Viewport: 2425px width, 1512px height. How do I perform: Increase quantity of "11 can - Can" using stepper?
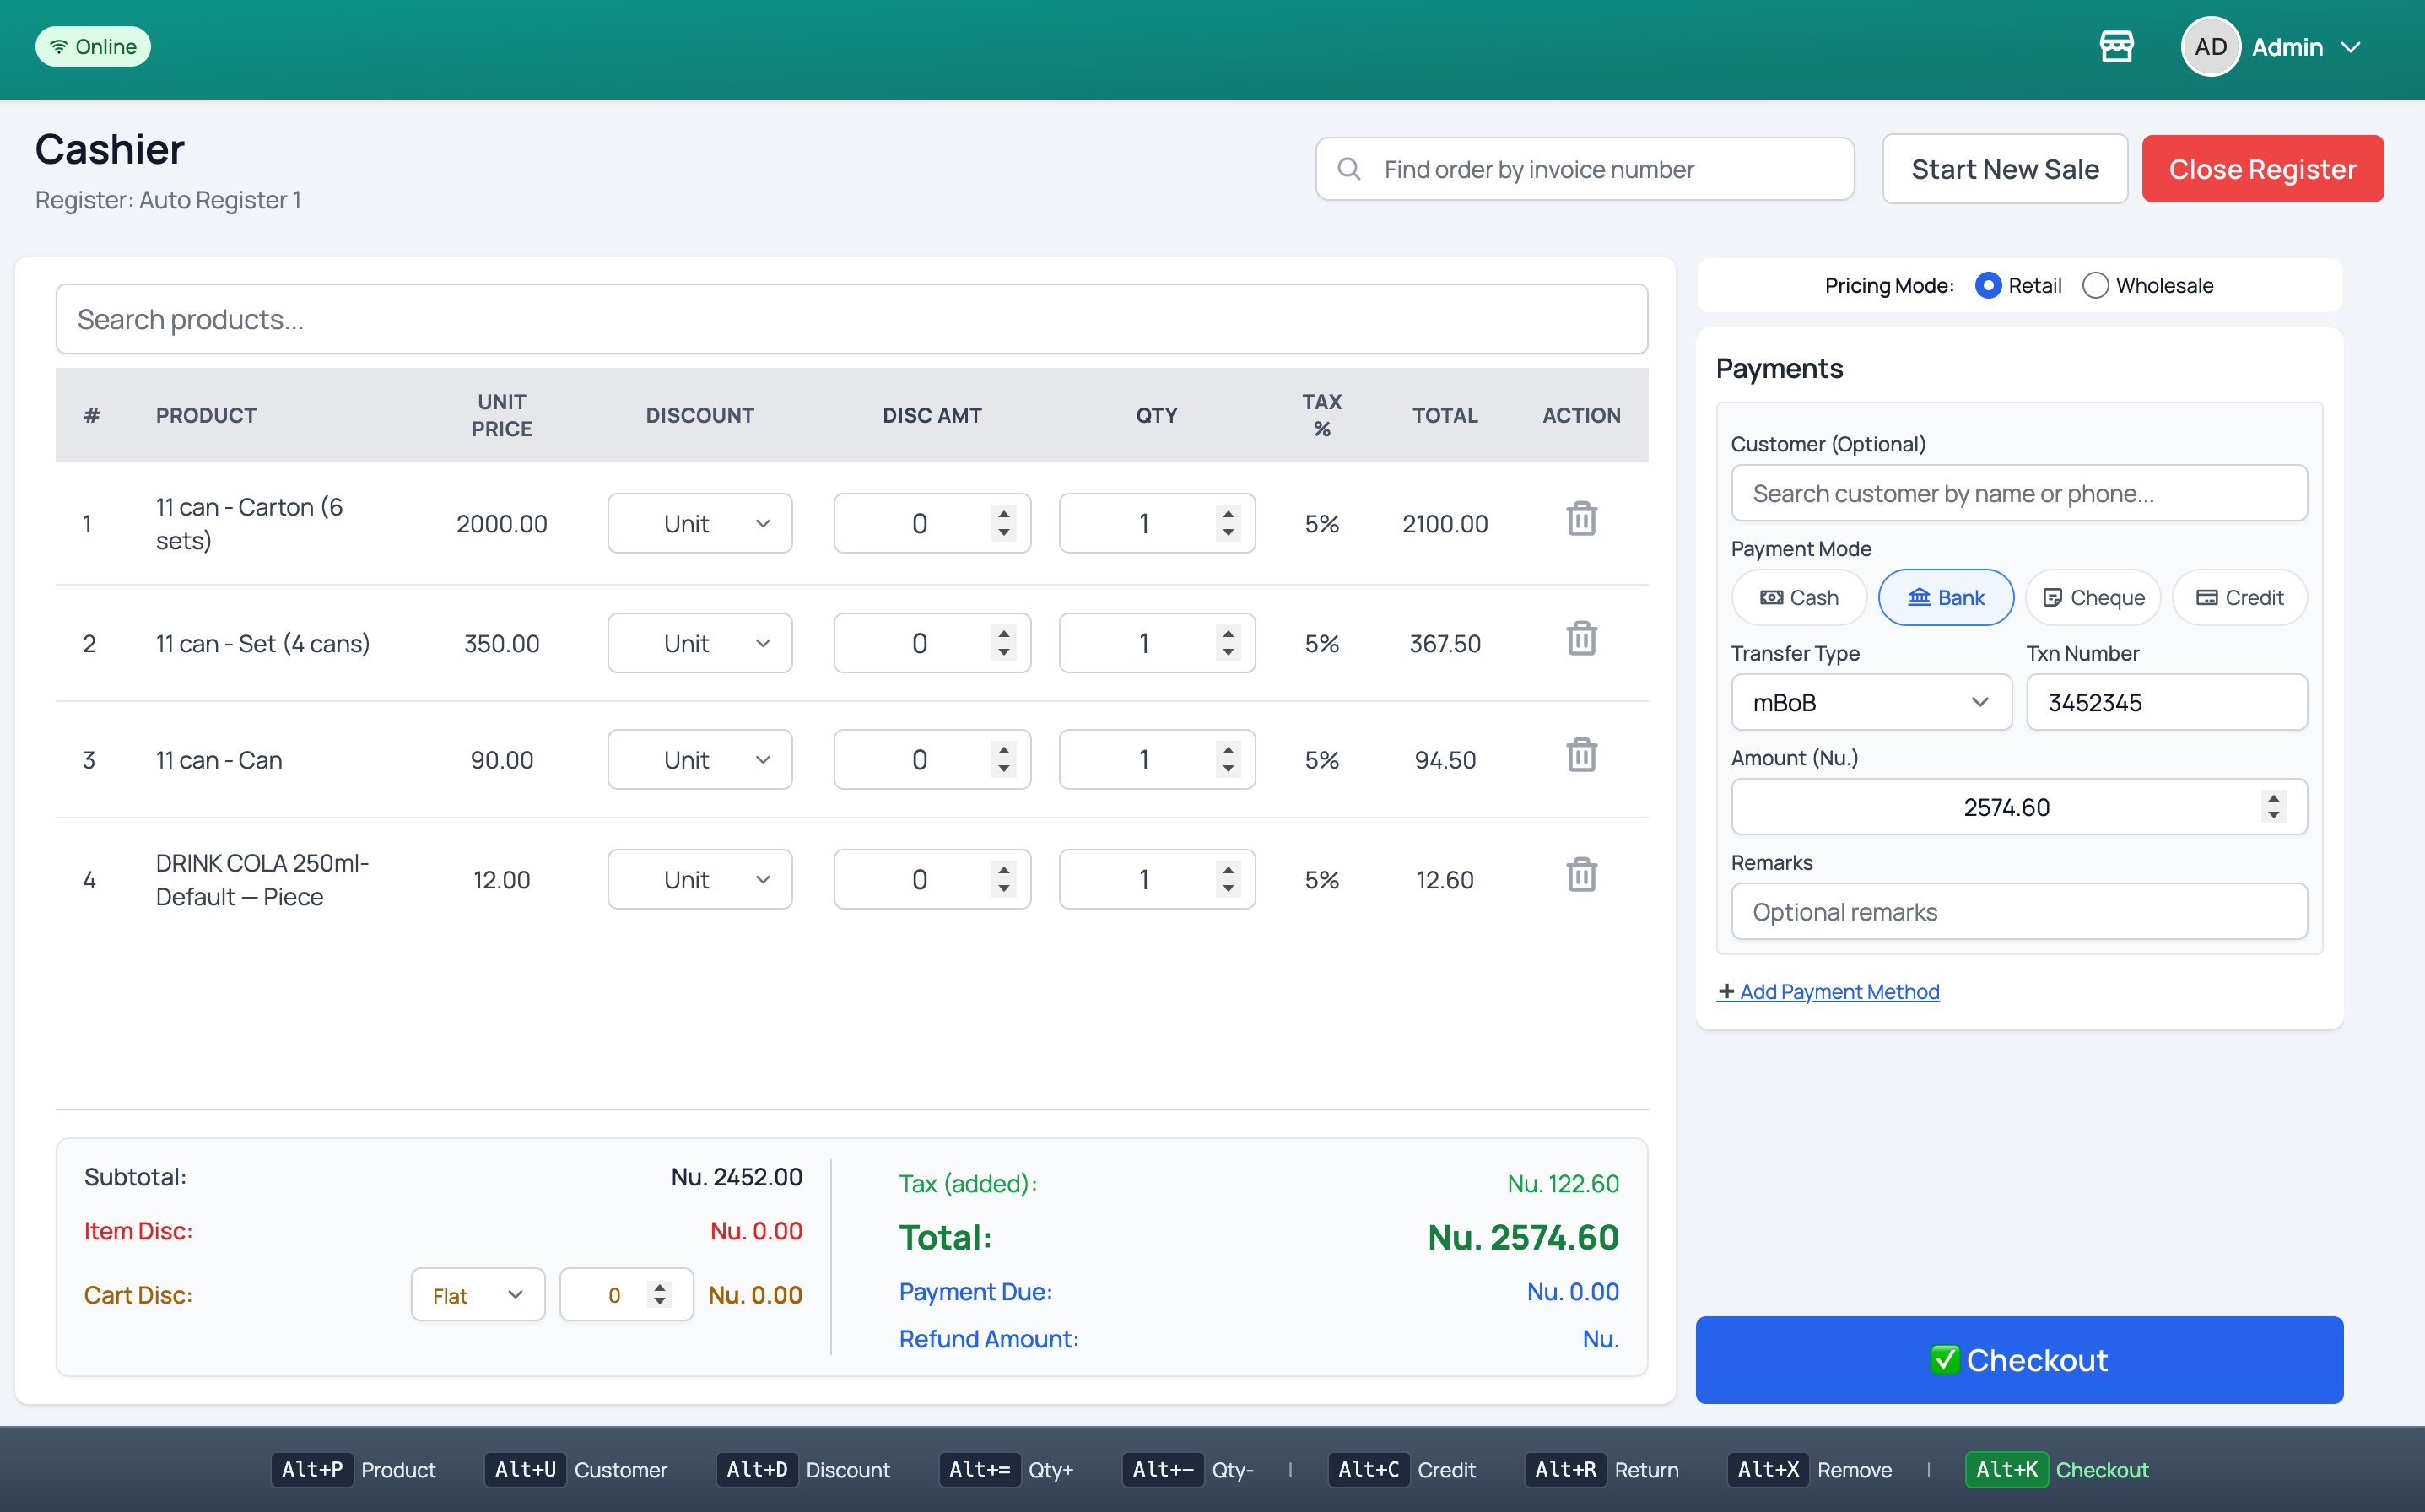[1228, 750]
